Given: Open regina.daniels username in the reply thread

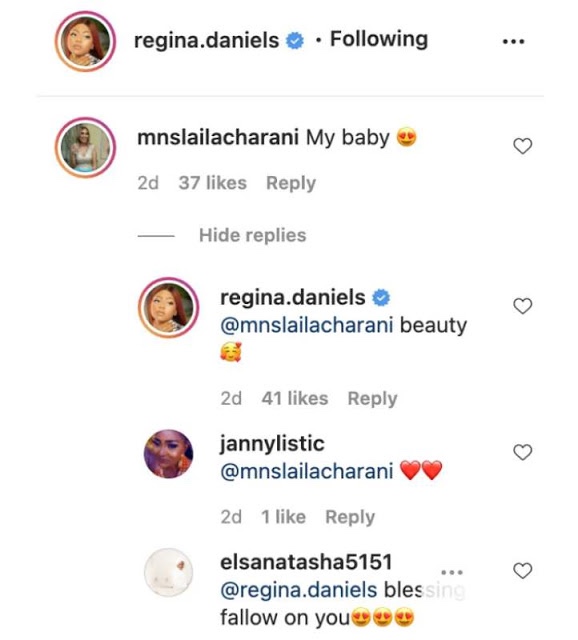Looking at the screenshot, I should pyautogui.click(x=292, y=298).
